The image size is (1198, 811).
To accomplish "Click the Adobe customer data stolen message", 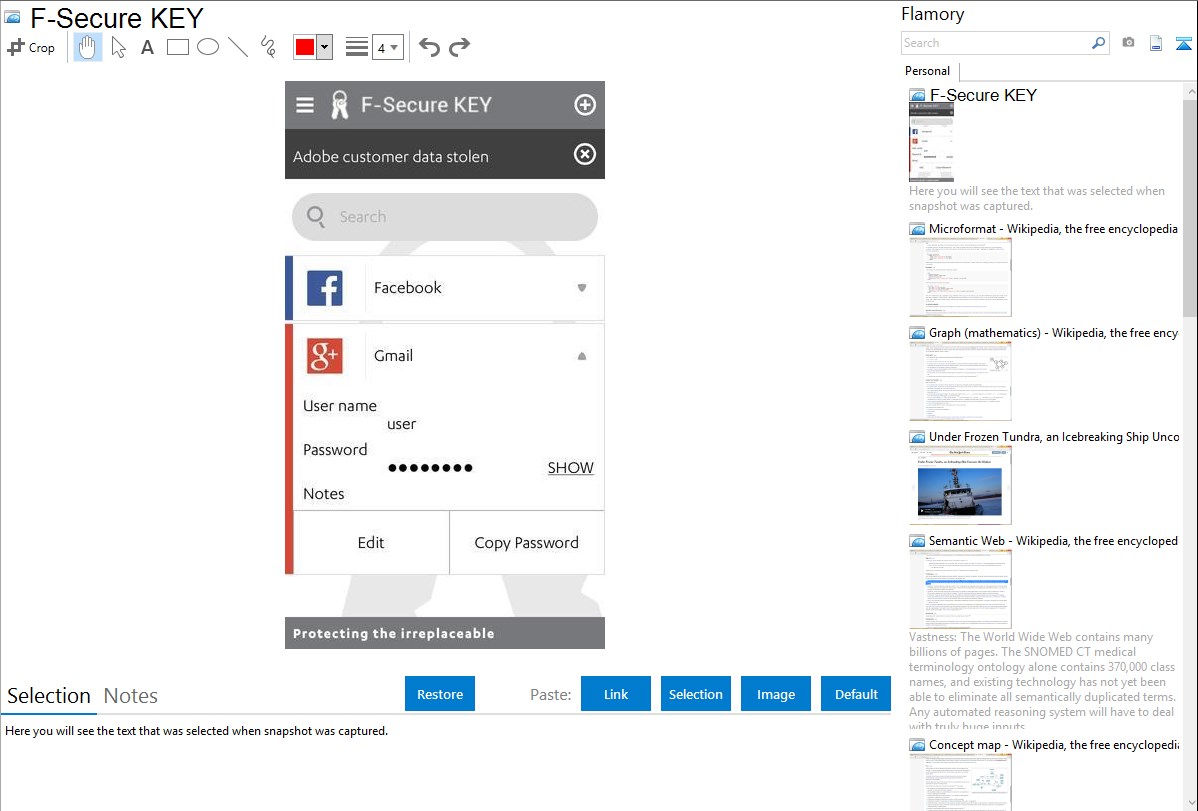I will 391,157.
